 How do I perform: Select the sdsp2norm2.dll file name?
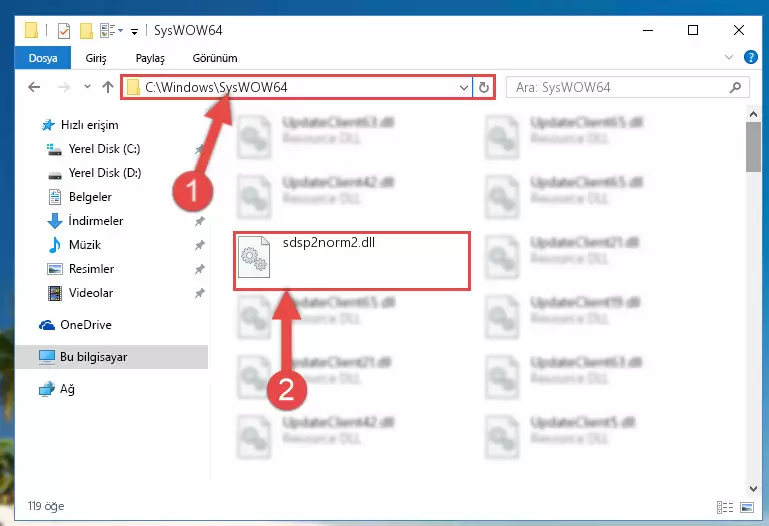pyautogui.click(x=329, y=243)
